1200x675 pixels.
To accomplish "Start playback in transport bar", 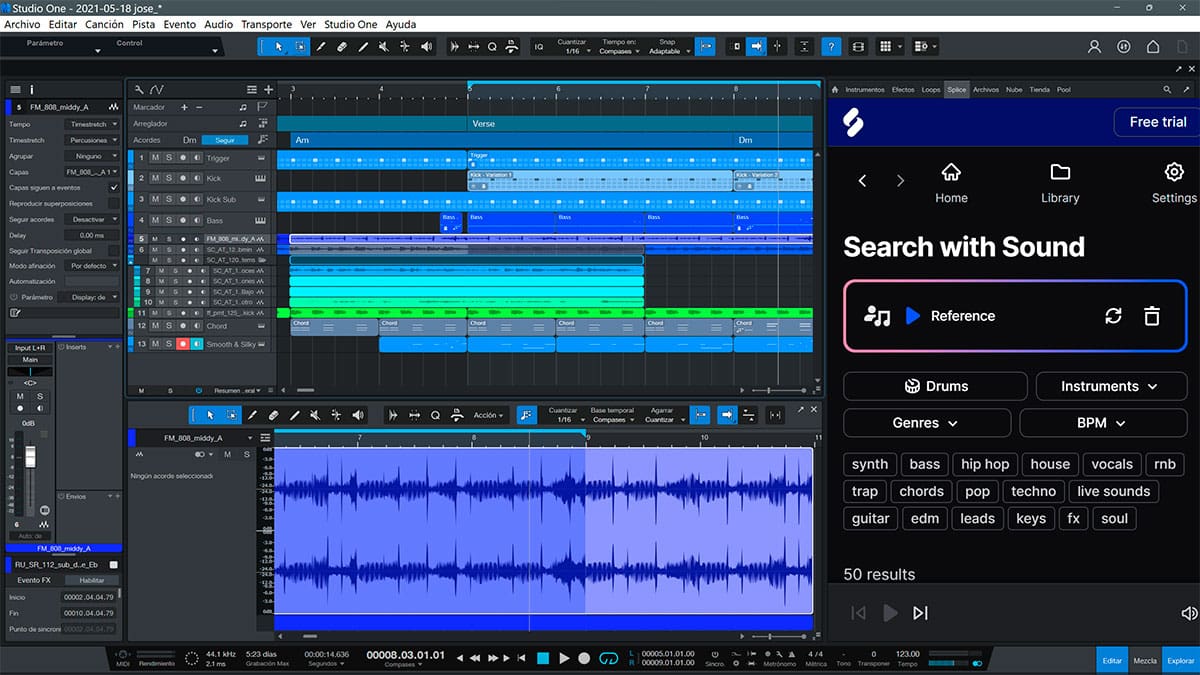I will pos(564,658).
